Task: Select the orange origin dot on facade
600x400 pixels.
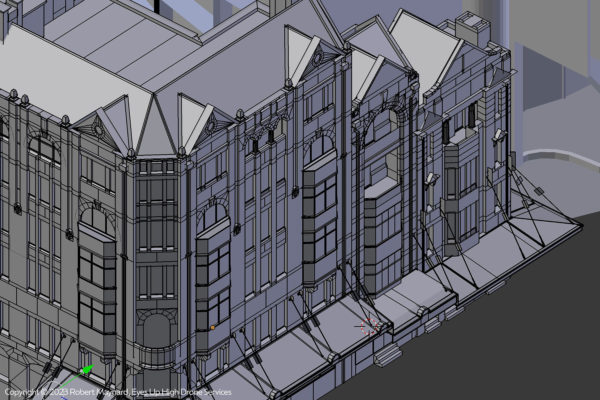Action: 213,326
